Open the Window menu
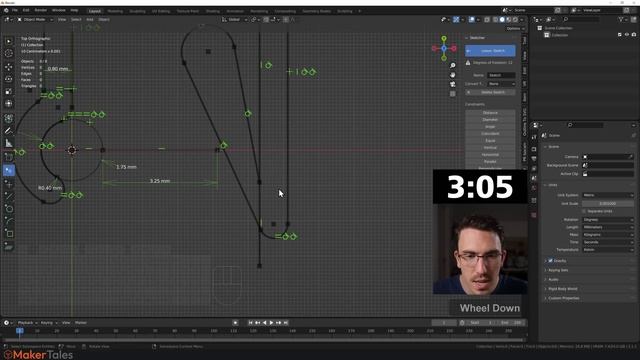 (x=59, y=10)
